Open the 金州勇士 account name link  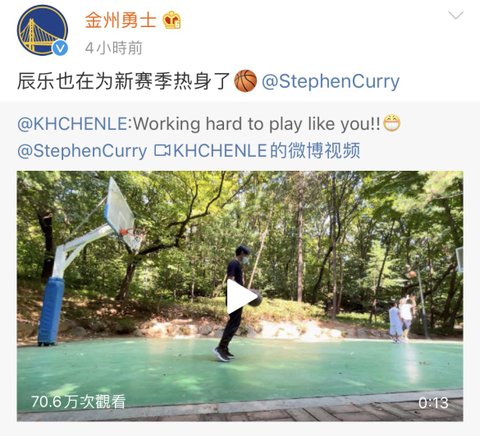pos(120,20)
